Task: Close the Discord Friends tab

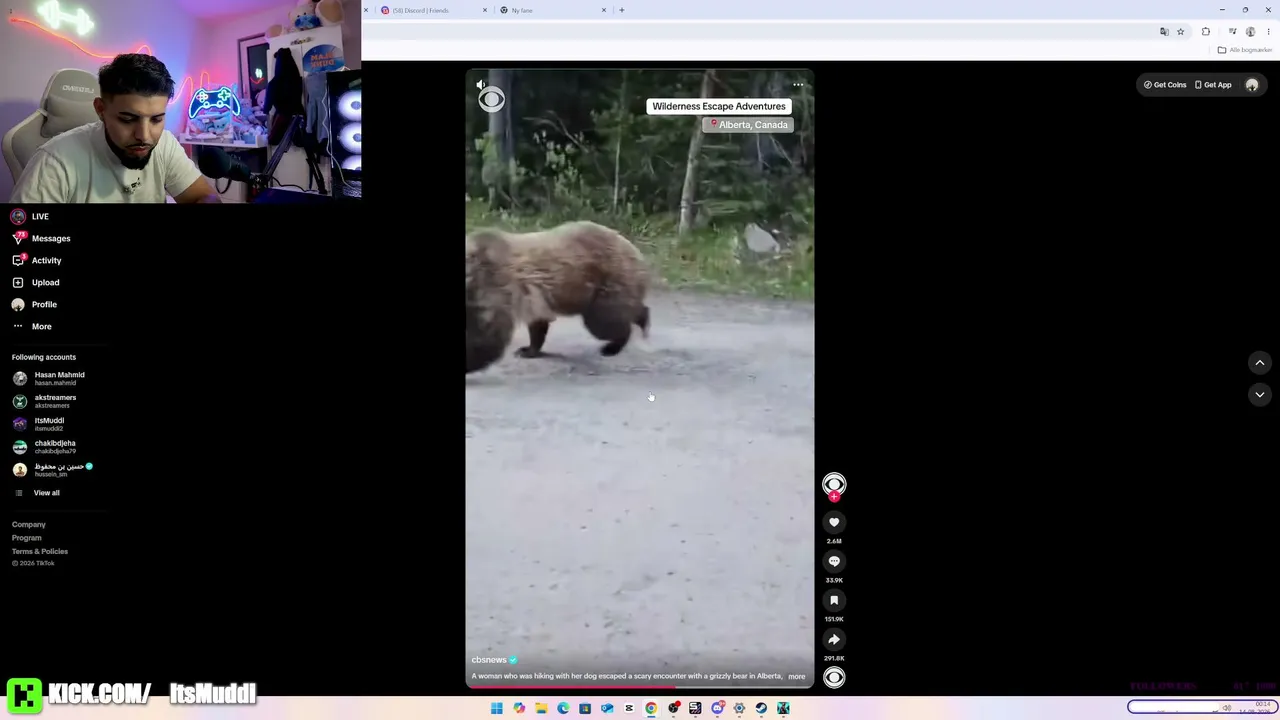Action: point(485,10)
